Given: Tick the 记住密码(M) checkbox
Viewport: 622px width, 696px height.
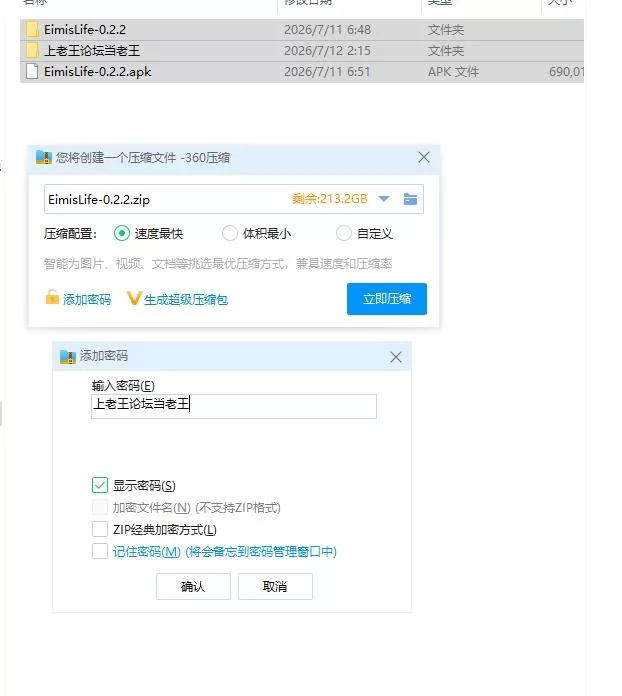Looking at the screenshot, I should [x=100, y=551].
